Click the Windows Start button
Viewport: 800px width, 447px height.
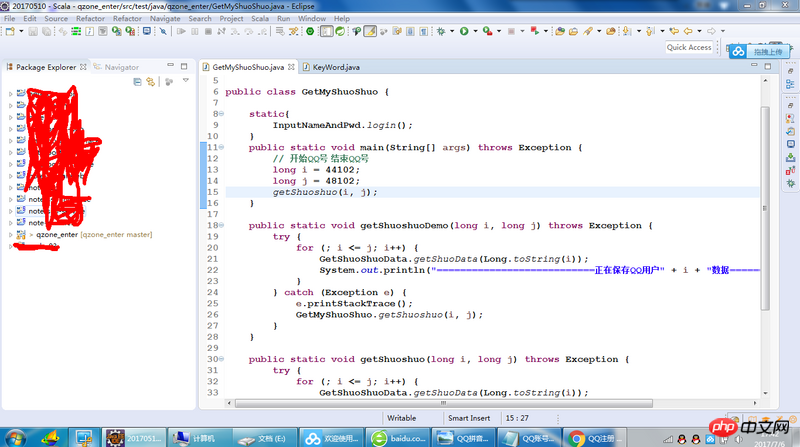point(14,438)
